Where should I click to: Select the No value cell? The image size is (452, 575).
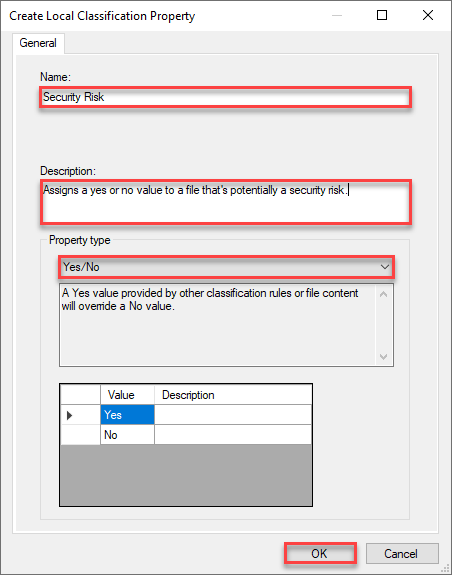127,435
